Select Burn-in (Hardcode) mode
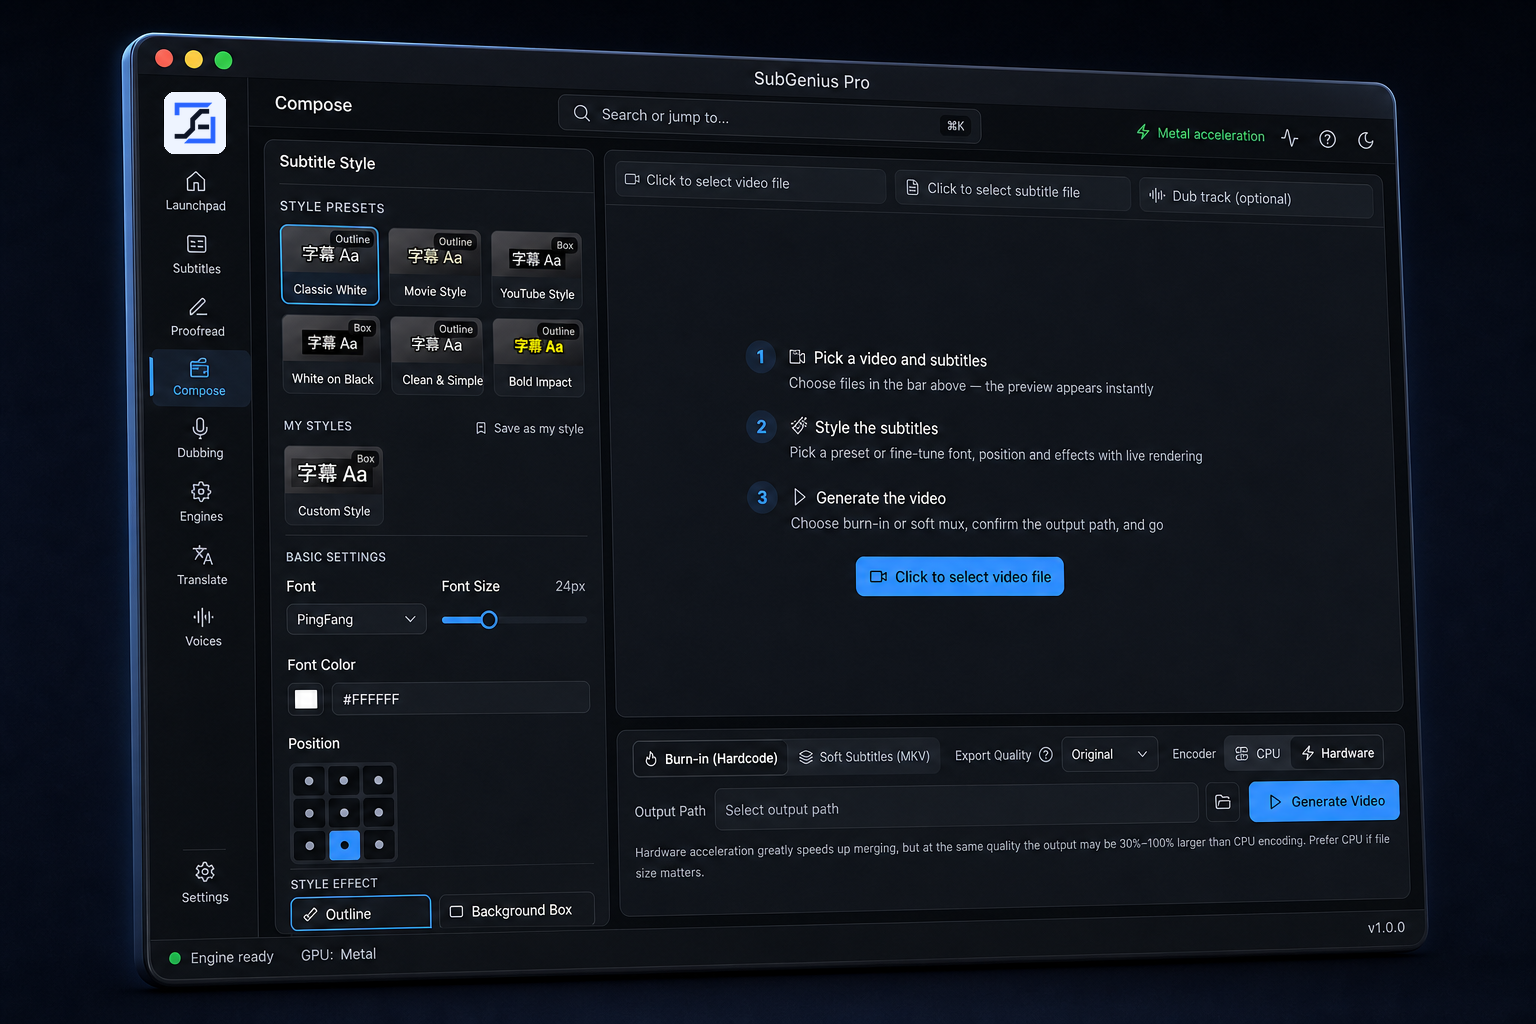Image resolution: width=1536 pixels, height=1024 pixels. point(711,759)
